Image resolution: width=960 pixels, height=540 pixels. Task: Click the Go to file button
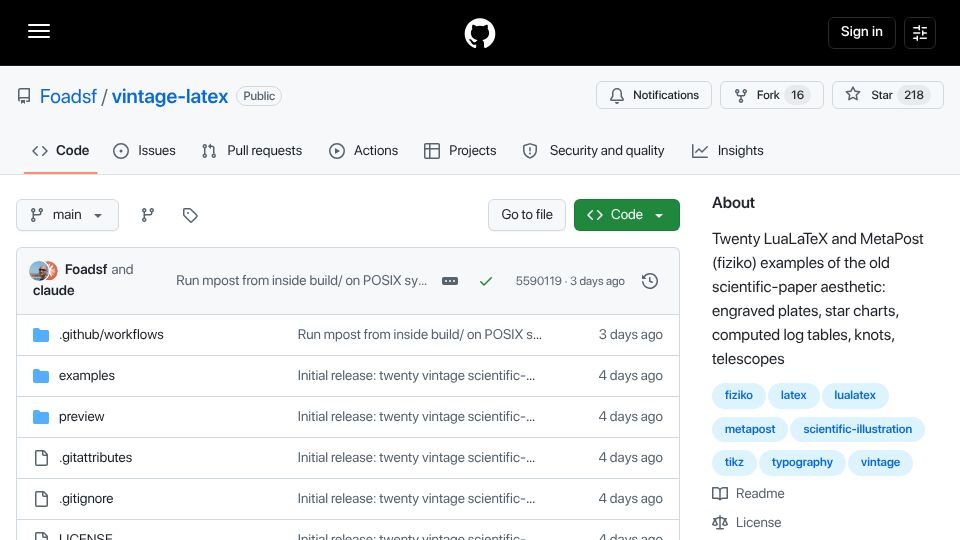click(x=527, y=215)
